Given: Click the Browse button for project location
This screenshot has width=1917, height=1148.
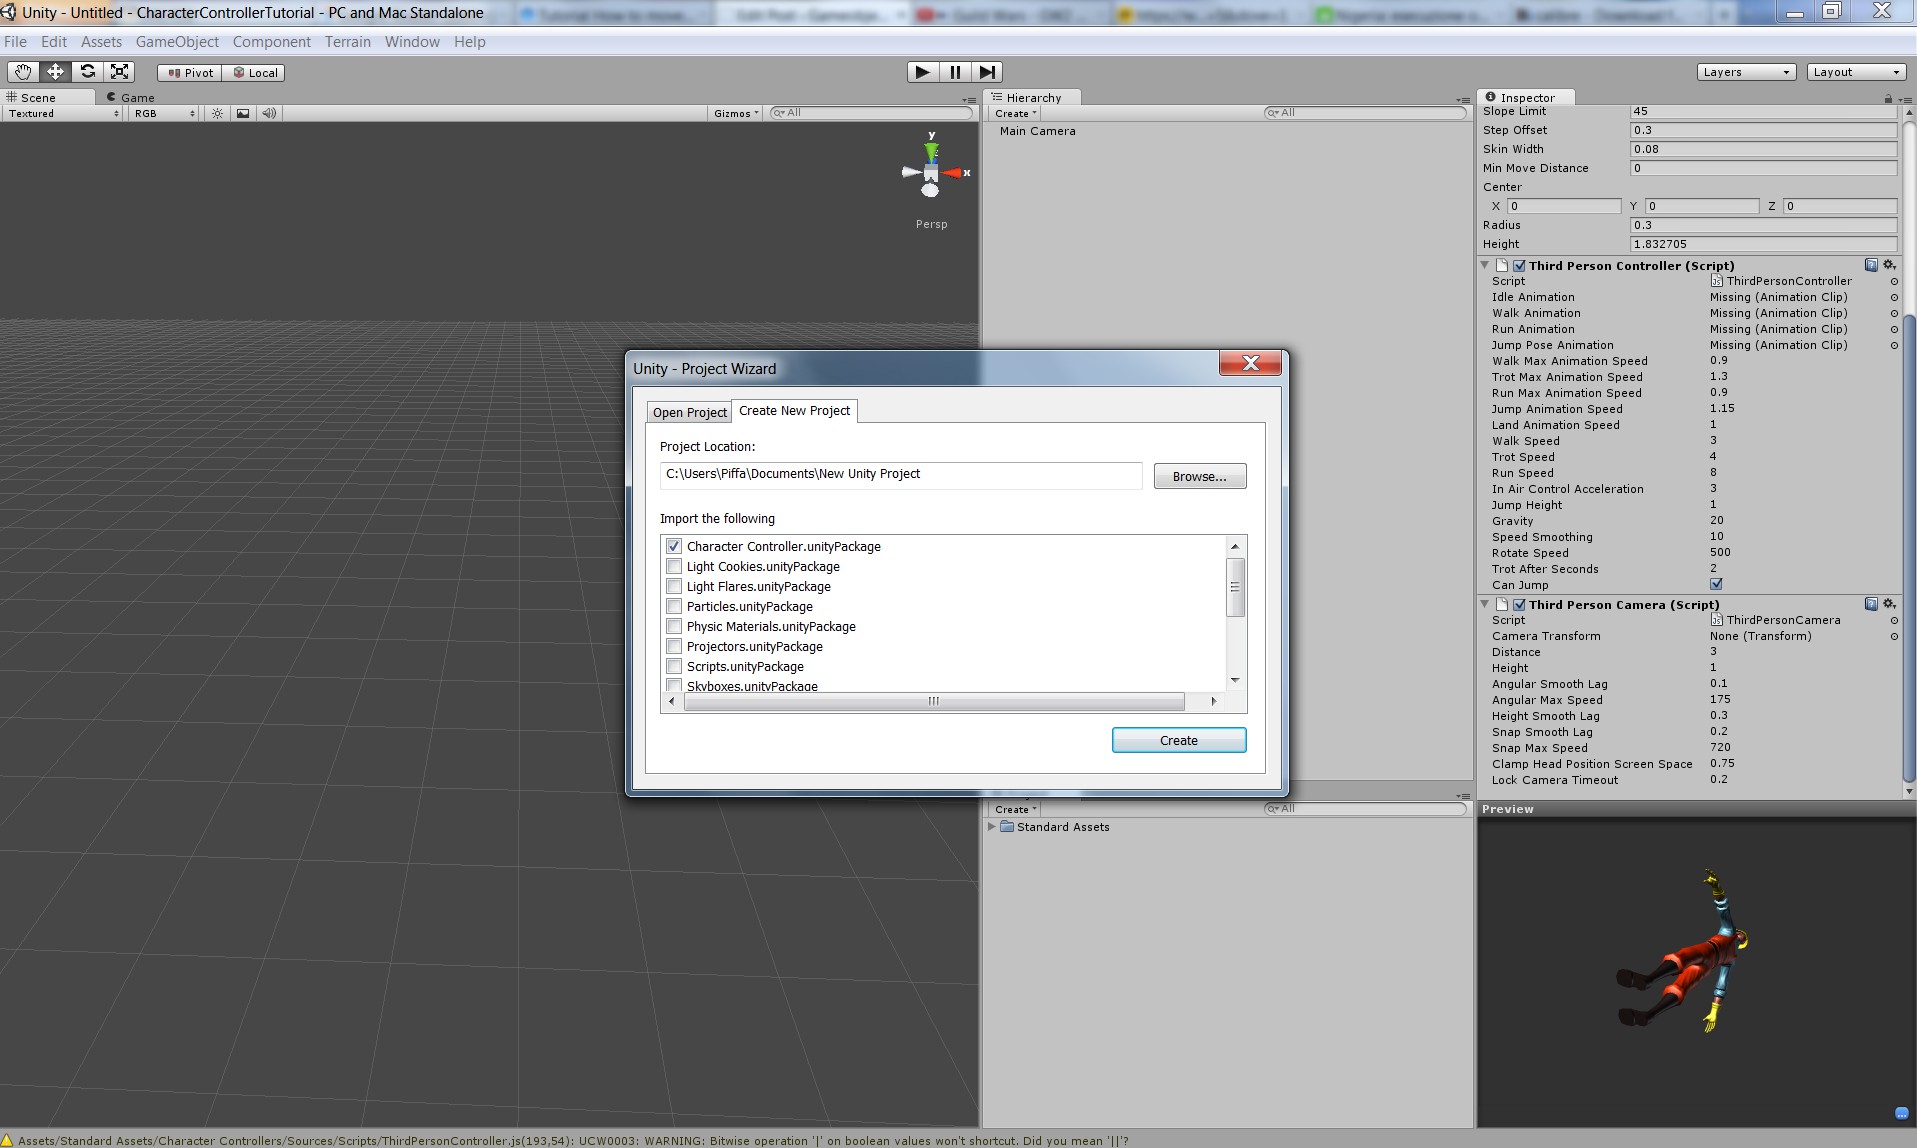Looking at the screenshot, I should tap(1198, 475).
